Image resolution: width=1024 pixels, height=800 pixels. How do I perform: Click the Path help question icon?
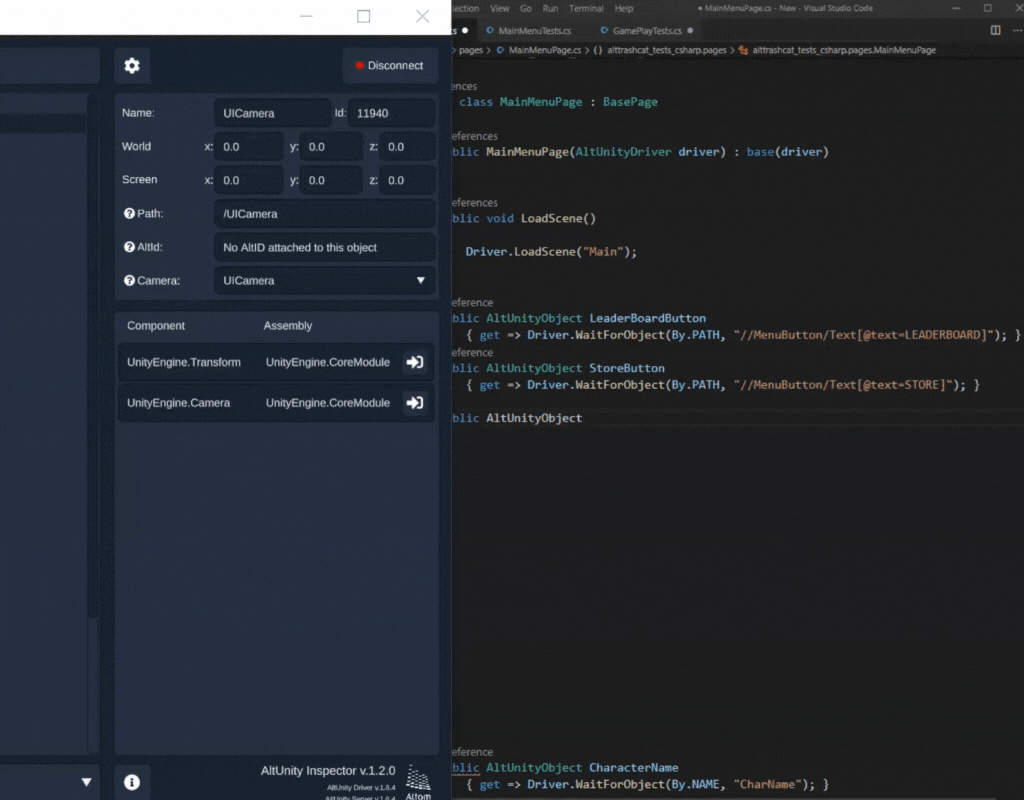click(x=129, y=214)
